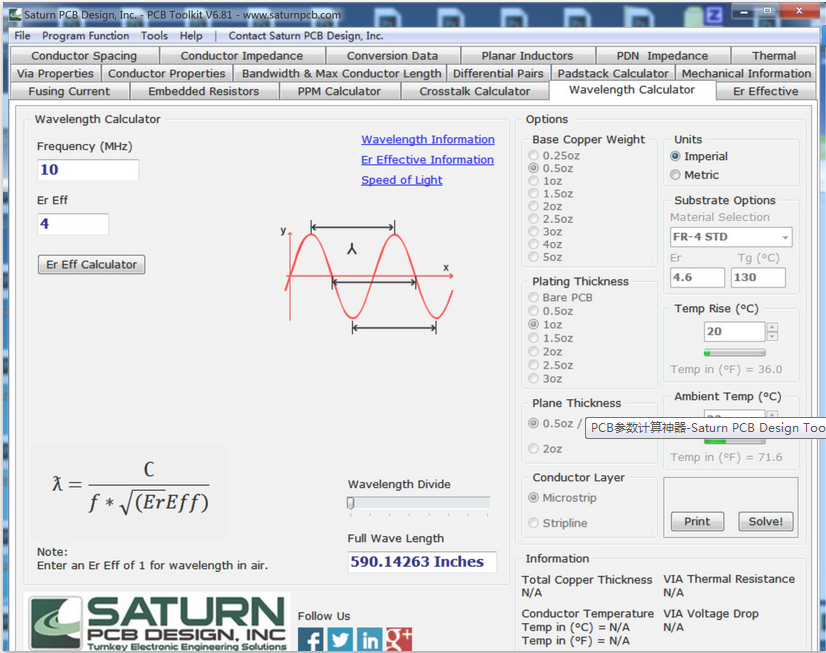Open Wavelength Information link
This screenshot has height=653, width=826.
click(x=428, y=140)
